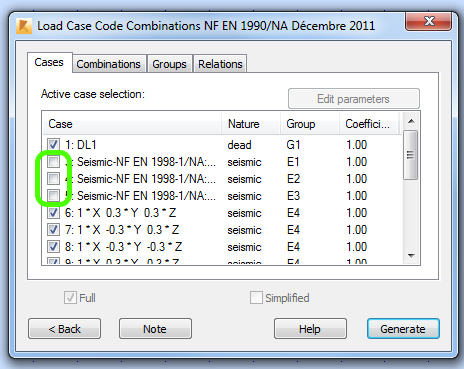Open the Relations tab
The image size is (464, 369).
220,64
